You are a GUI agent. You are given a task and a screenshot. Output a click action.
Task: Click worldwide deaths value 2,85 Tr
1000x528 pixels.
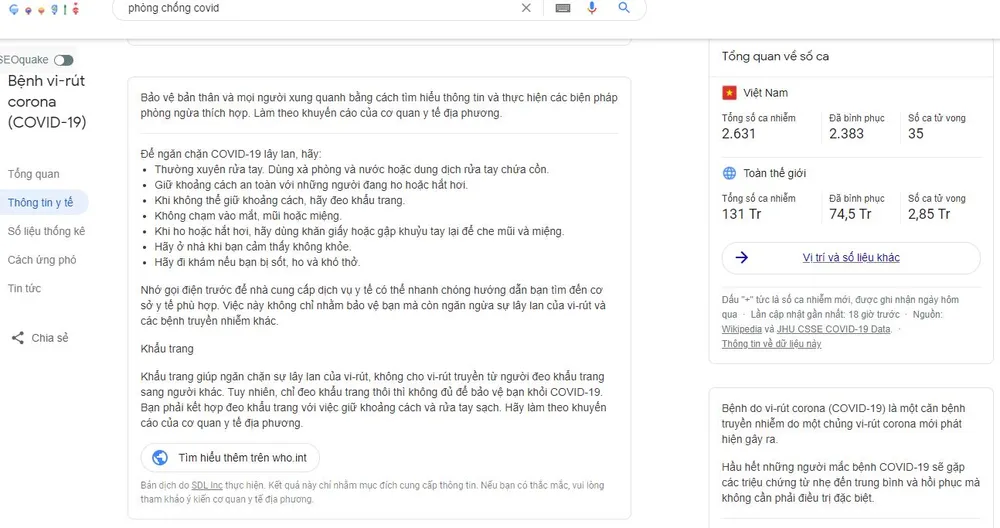coord(929,214)
